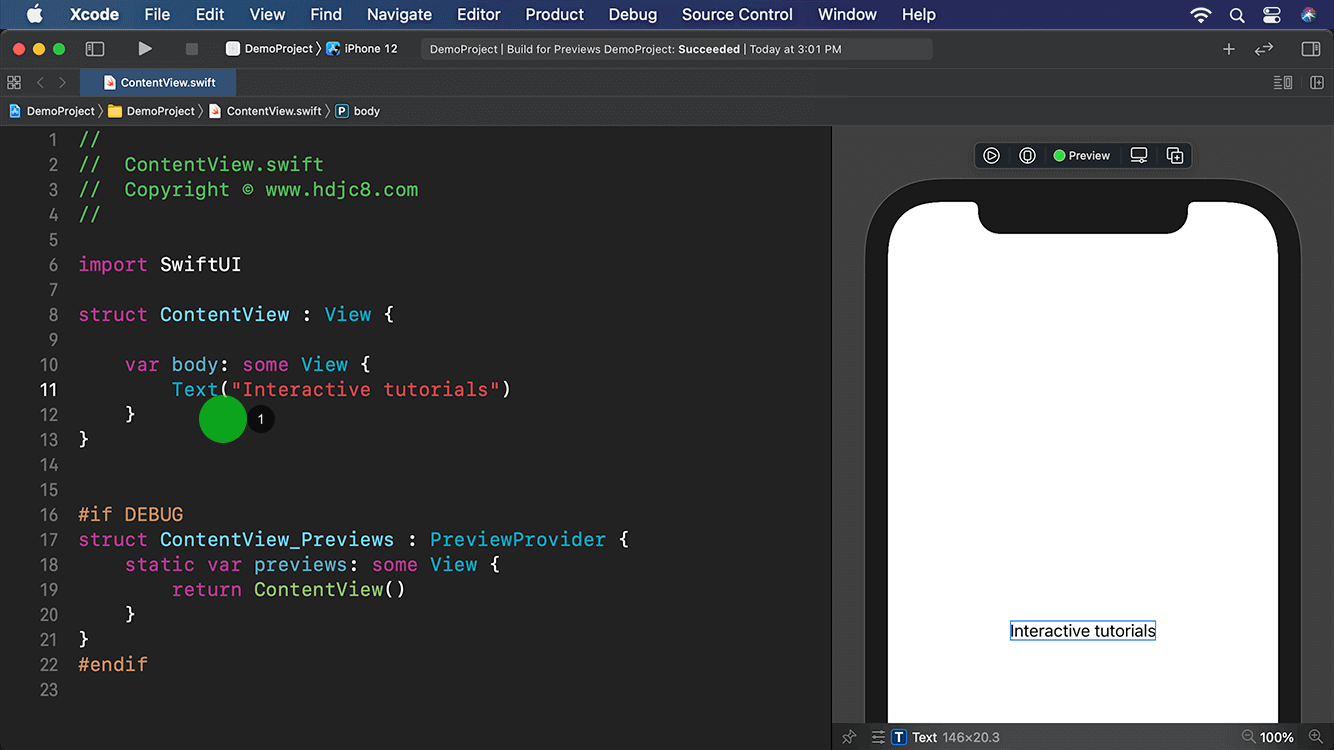Click ContentView_Previews struct name
The image size is (1334, 750).
pos(277,540)
